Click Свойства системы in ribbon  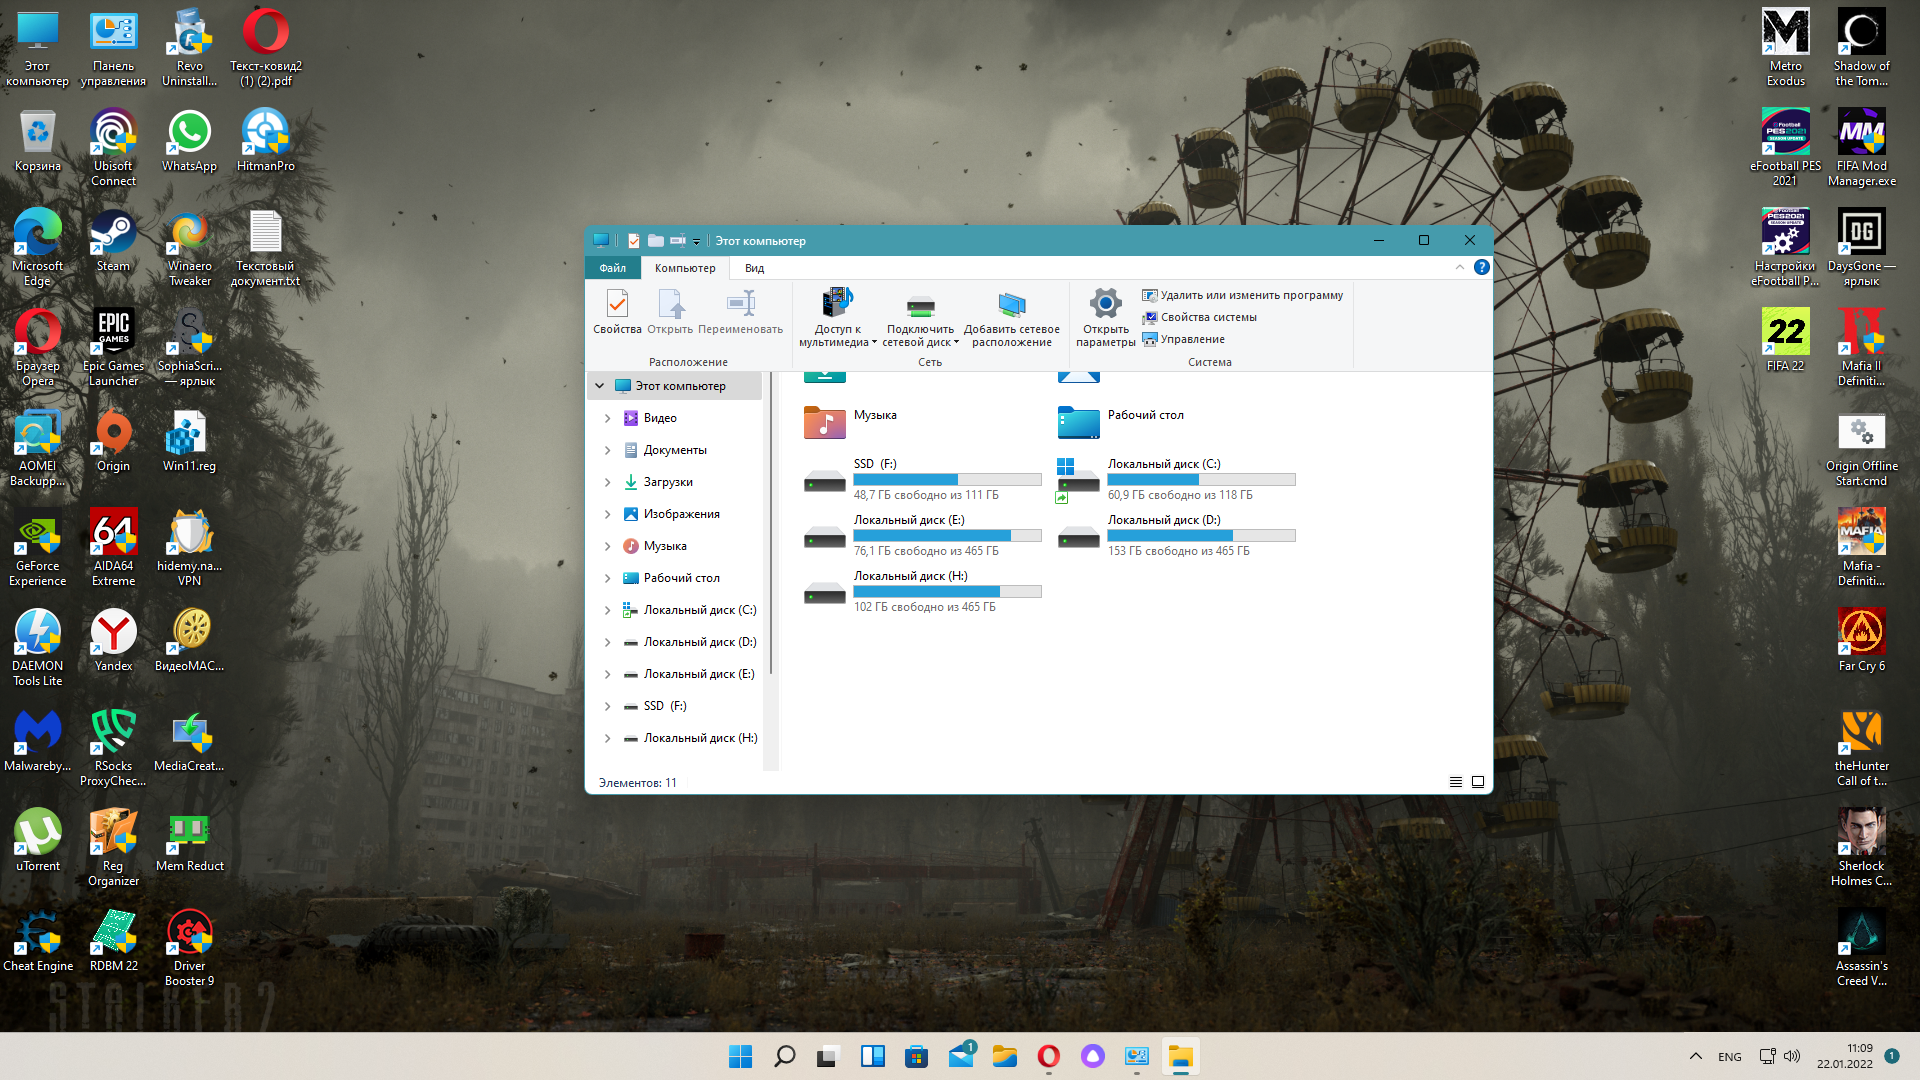tap(1208, 317)
